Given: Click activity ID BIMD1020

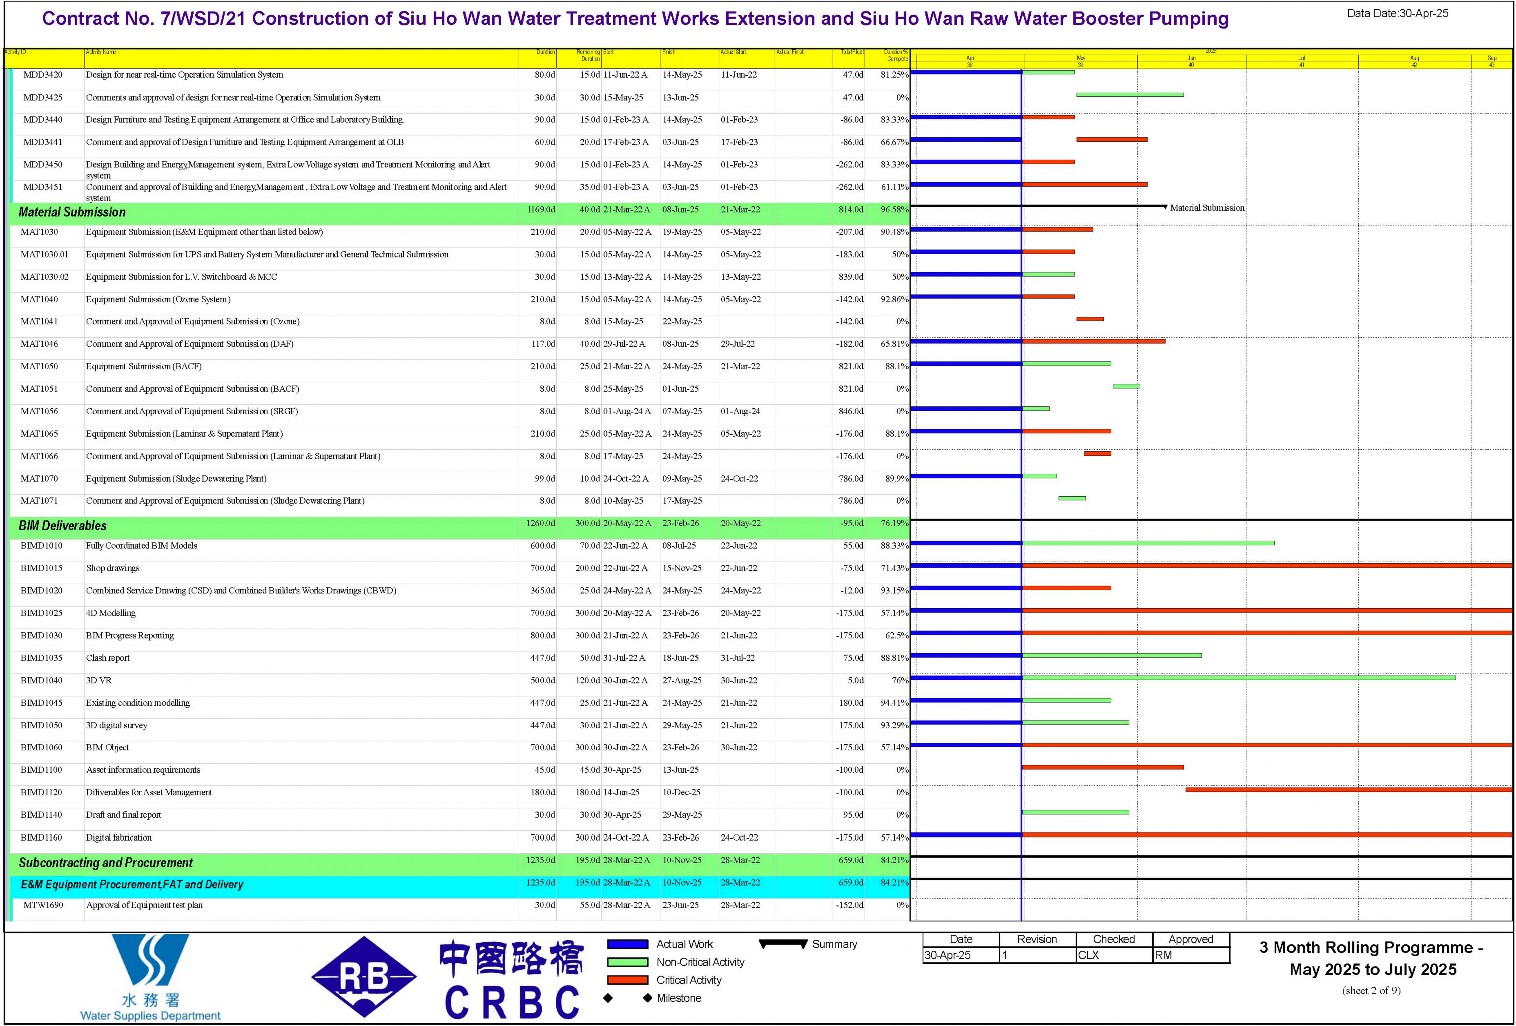Looking at the screenshot, I should point(42,591).
